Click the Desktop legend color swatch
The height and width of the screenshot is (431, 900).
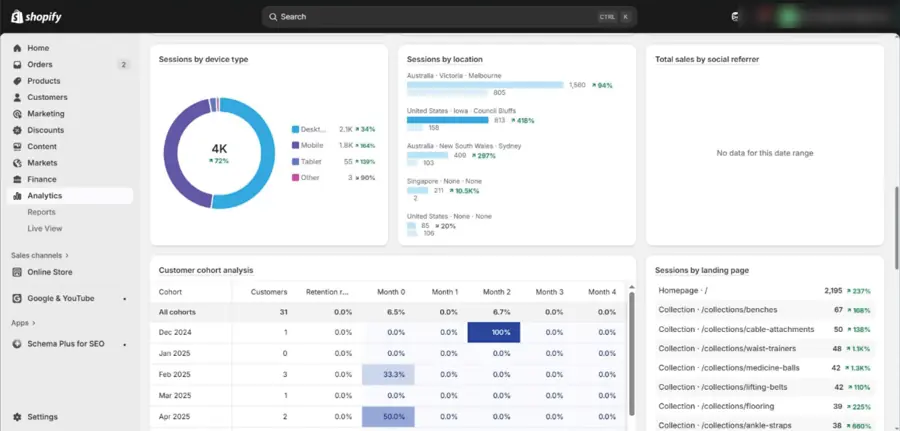pyautogui.click(x=295, y=130)
